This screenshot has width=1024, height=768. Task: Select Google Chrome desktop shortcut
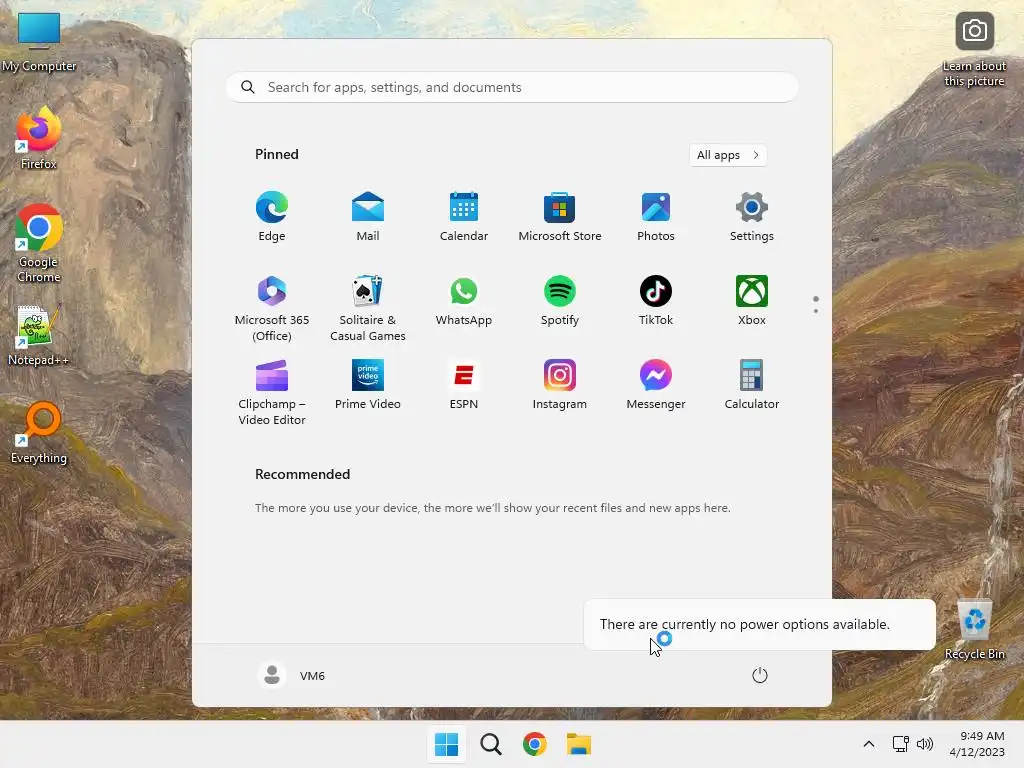pyautogui.click(x=39, y=243)
